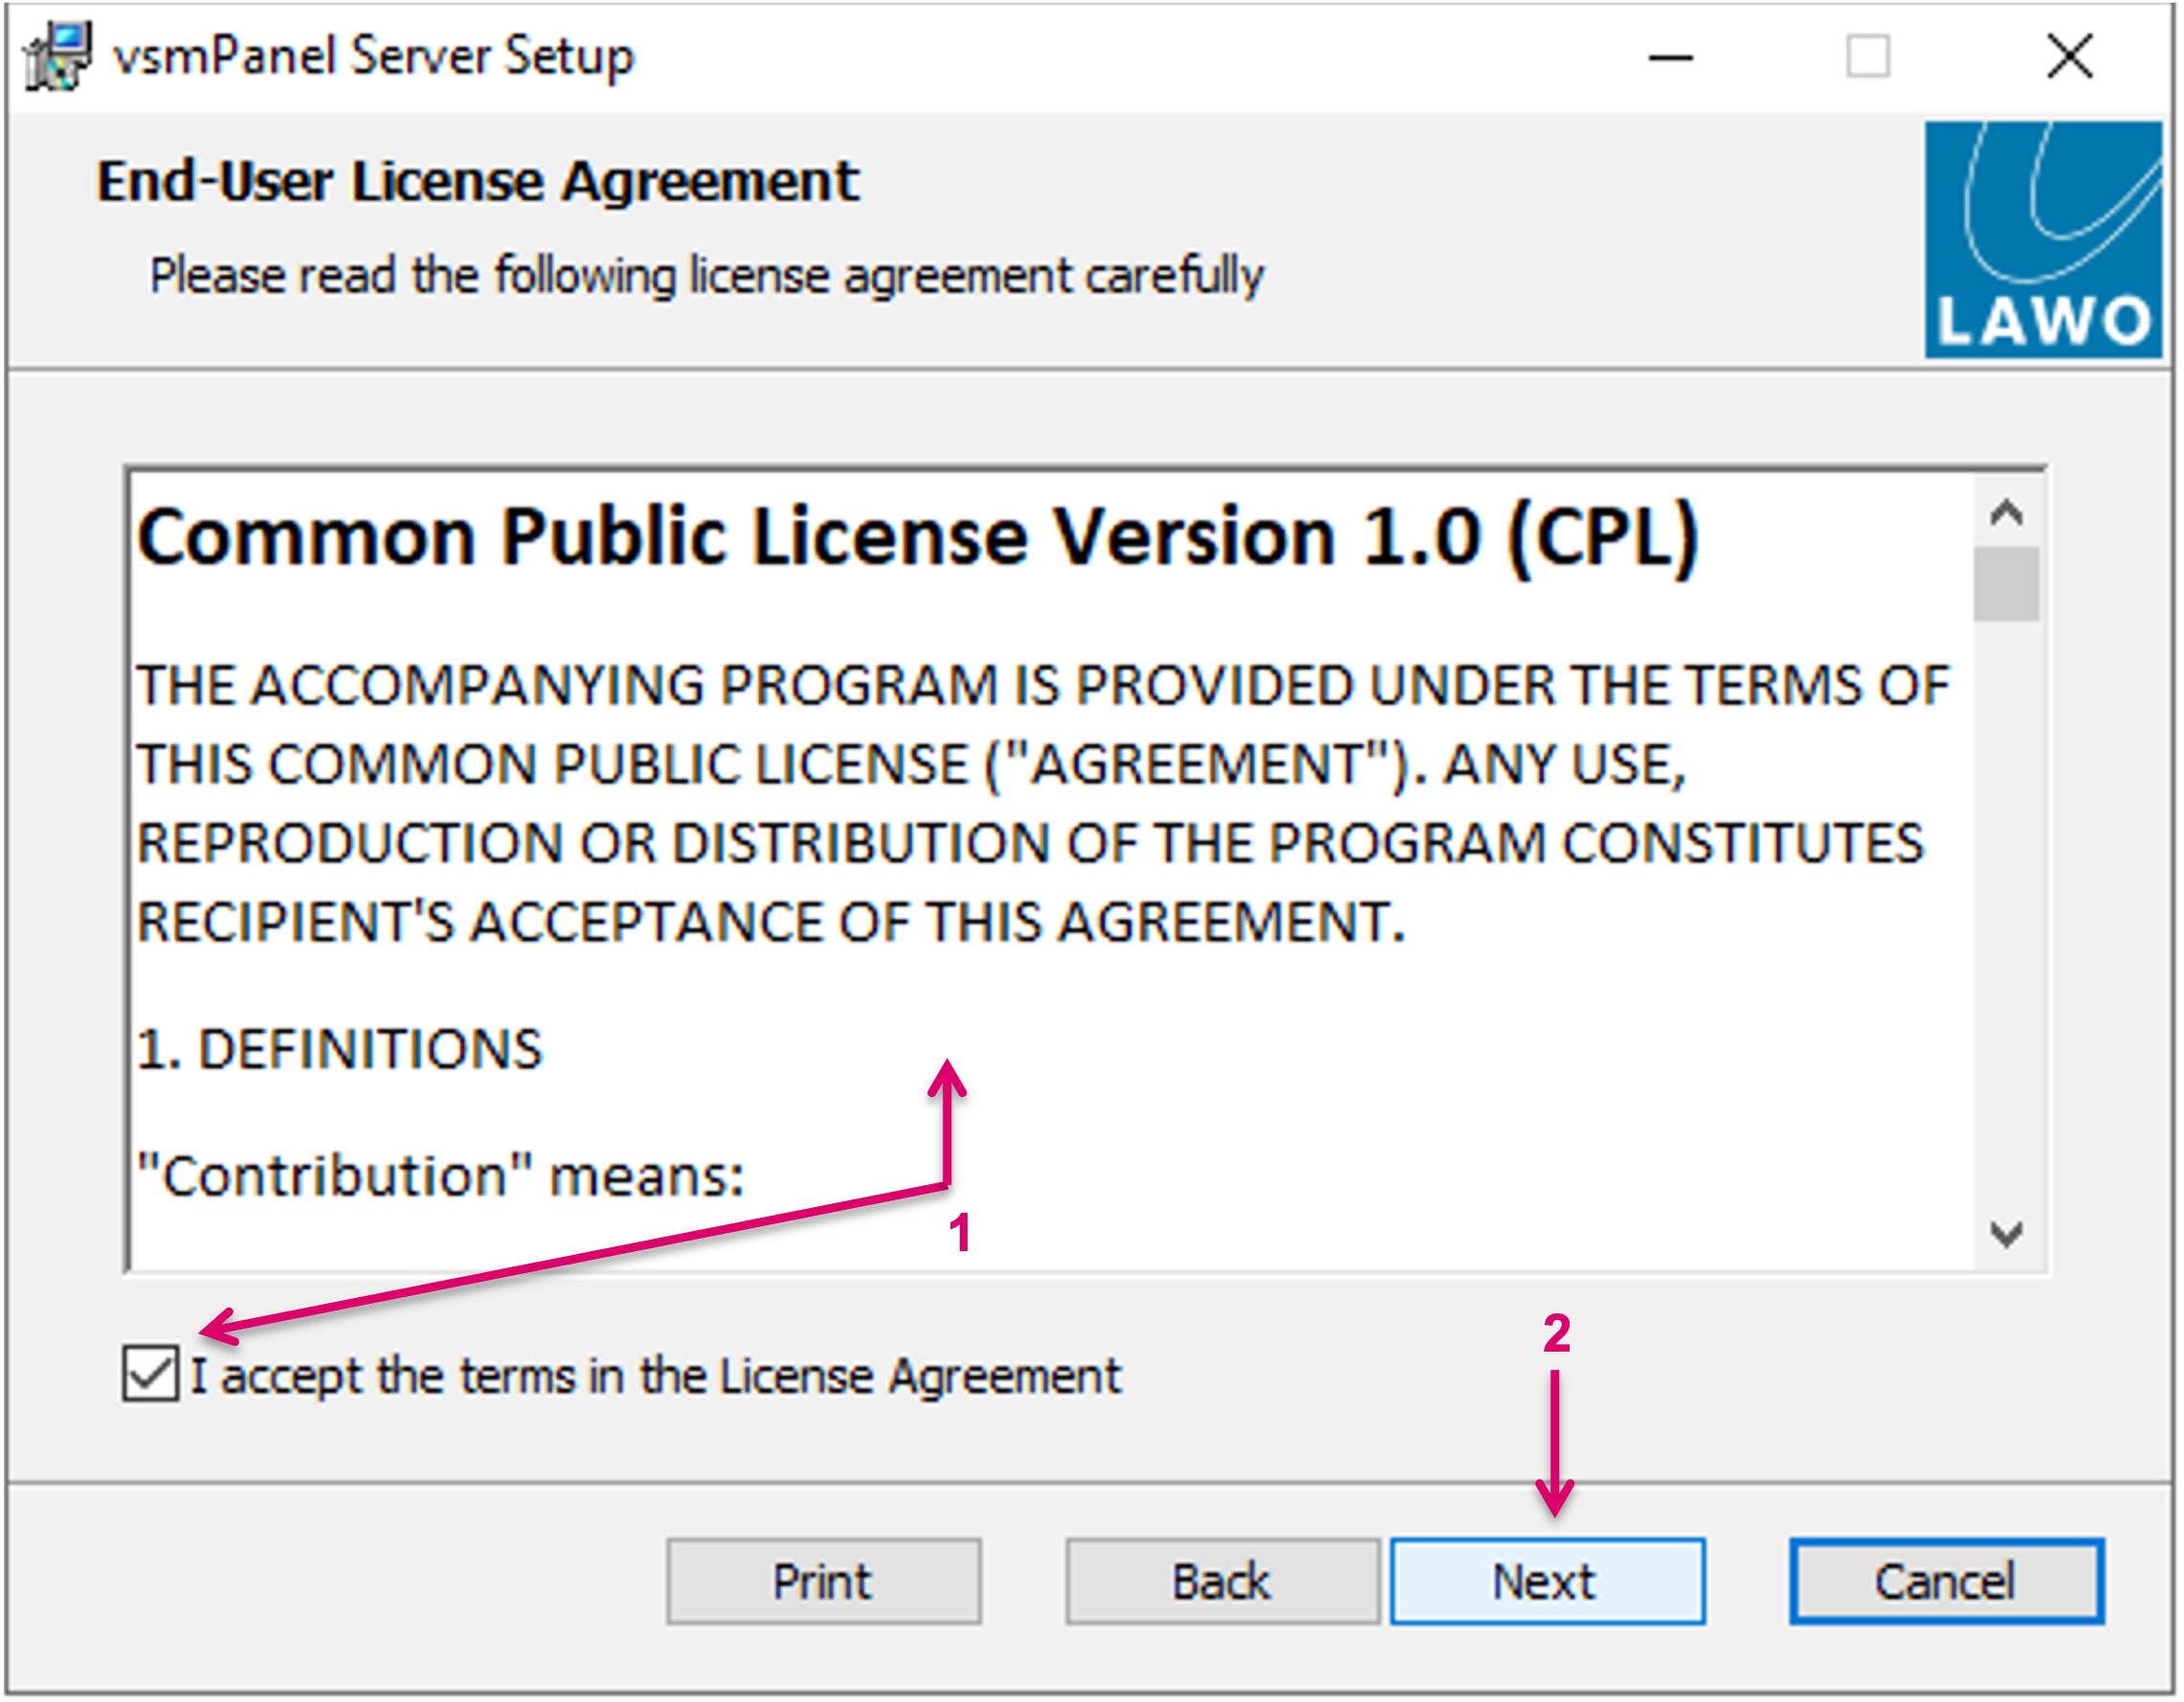The image size is (2184, 1702).
Task: Go Back to the previous setup step
Action: click(x=1220, y=1582)
